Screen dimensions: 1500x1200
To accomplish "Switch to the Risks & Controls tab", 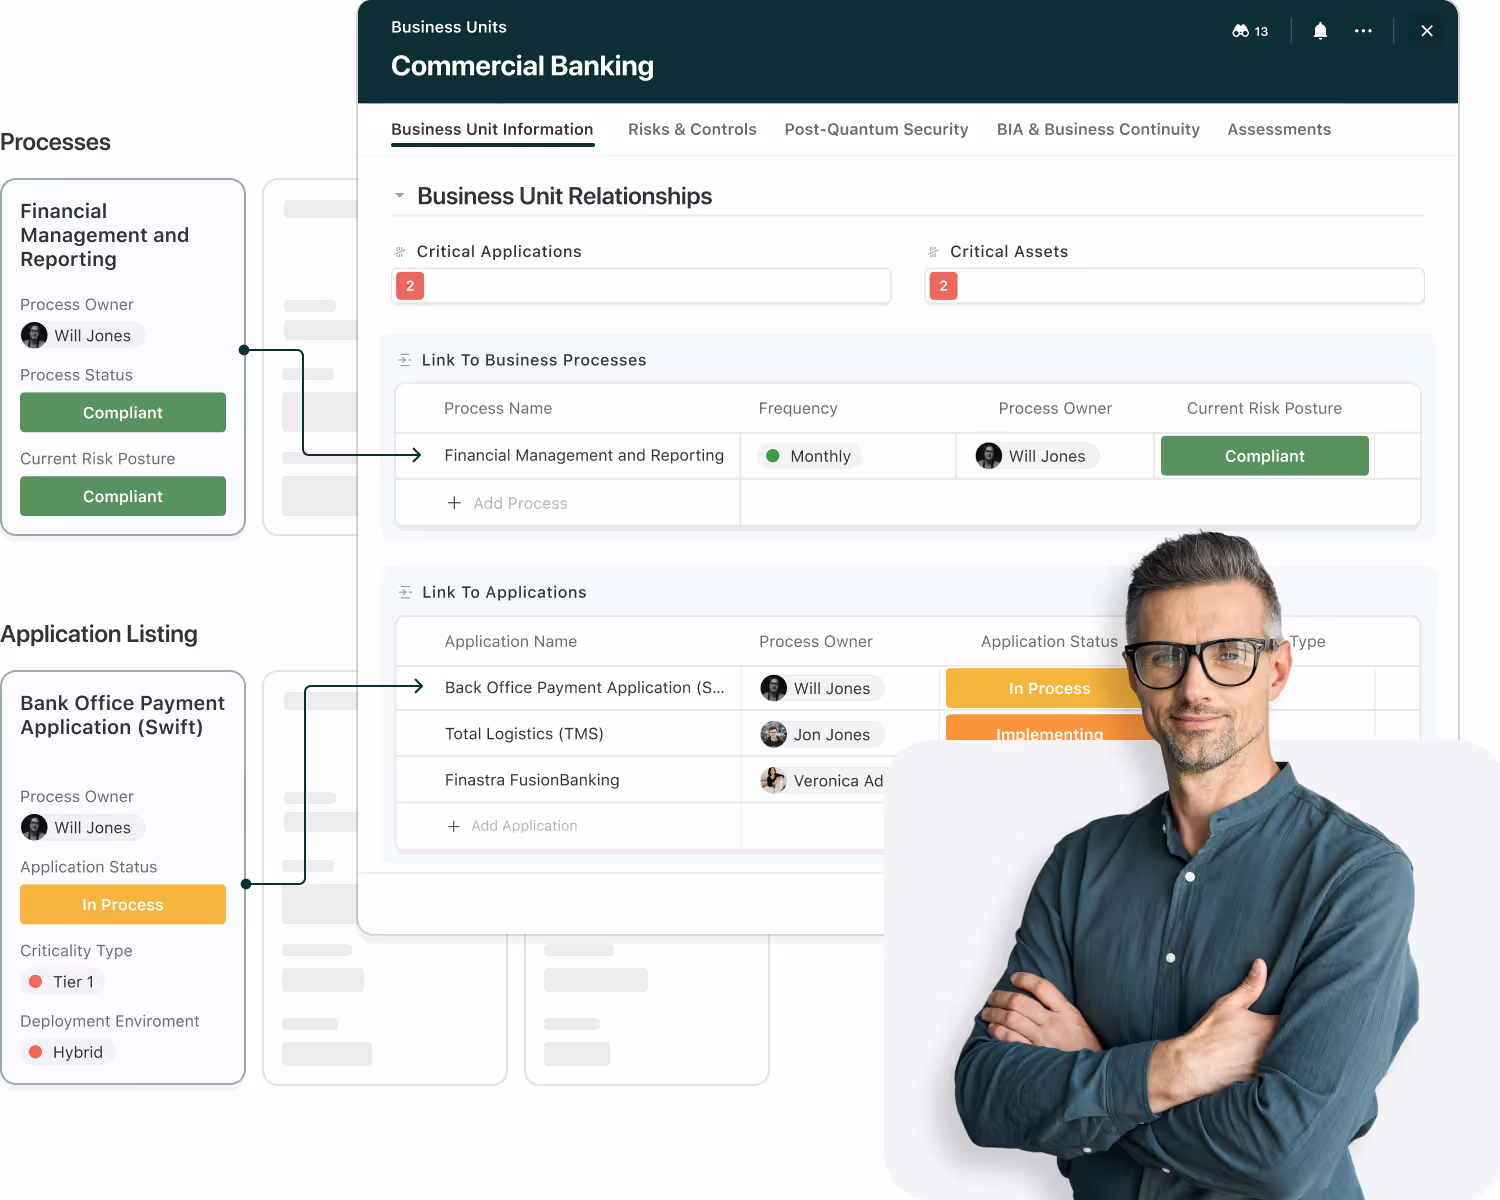I will coord(692,130).
